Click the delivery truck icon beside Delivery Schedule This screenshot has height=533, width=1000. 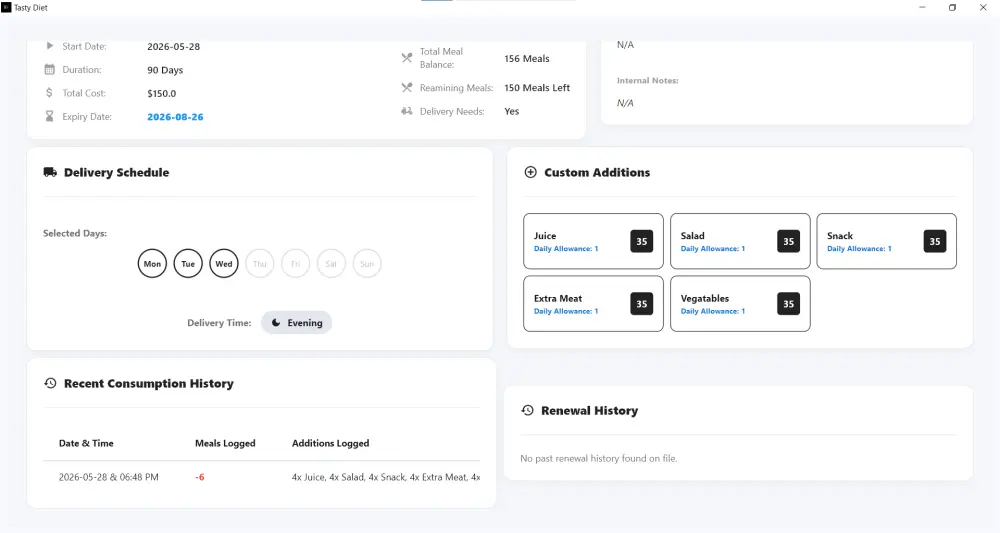(50, 172)
